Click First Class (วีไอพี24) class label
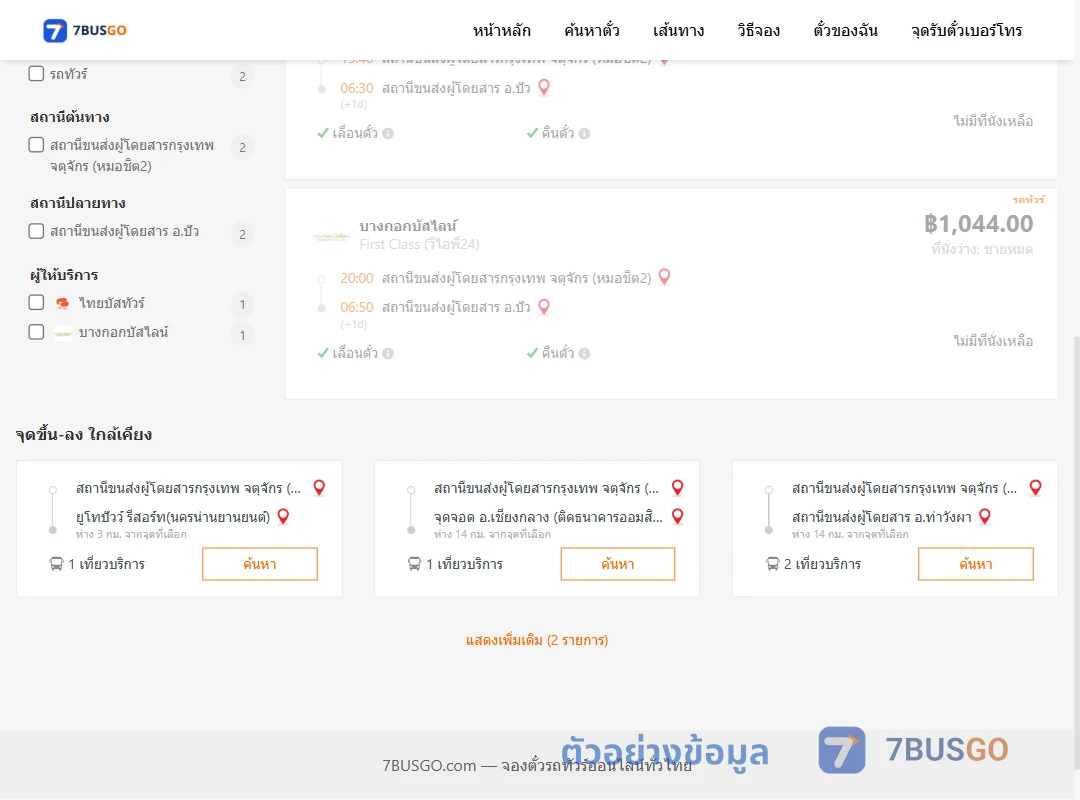This screenshot has width=1080, height=800. point(419,244)
